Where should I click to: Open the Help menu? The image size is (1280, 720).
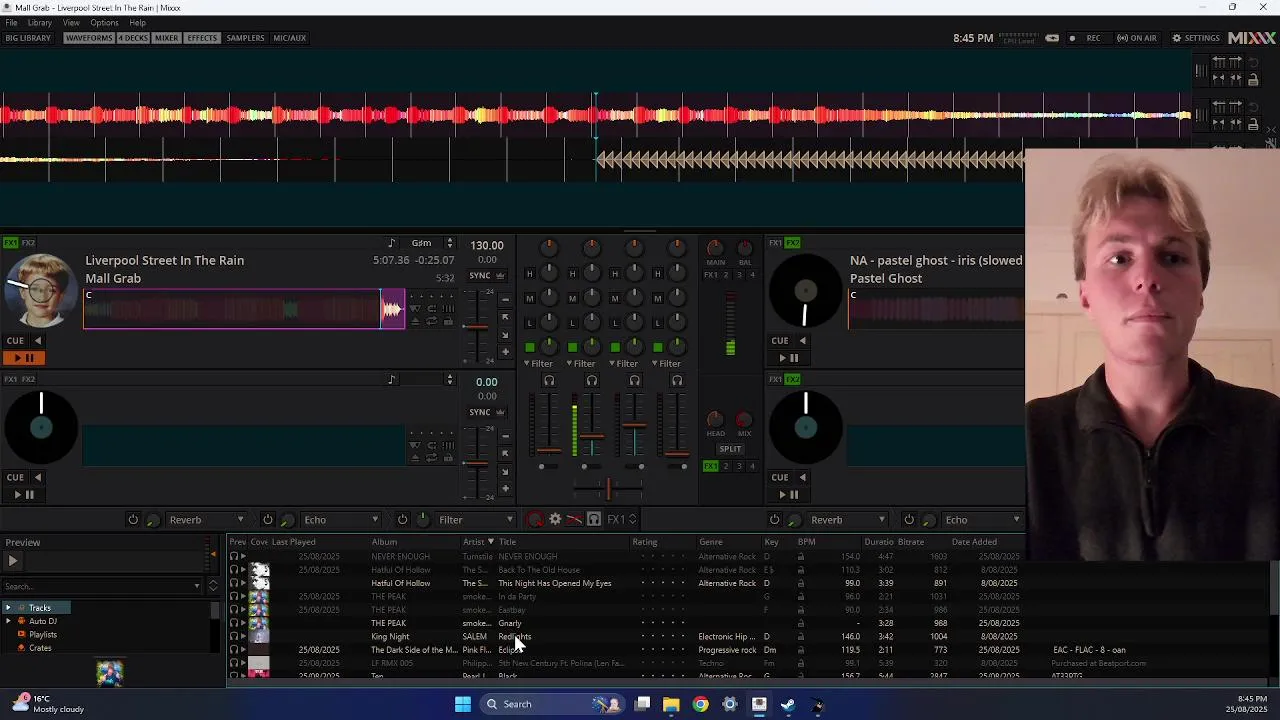(137, 23)
